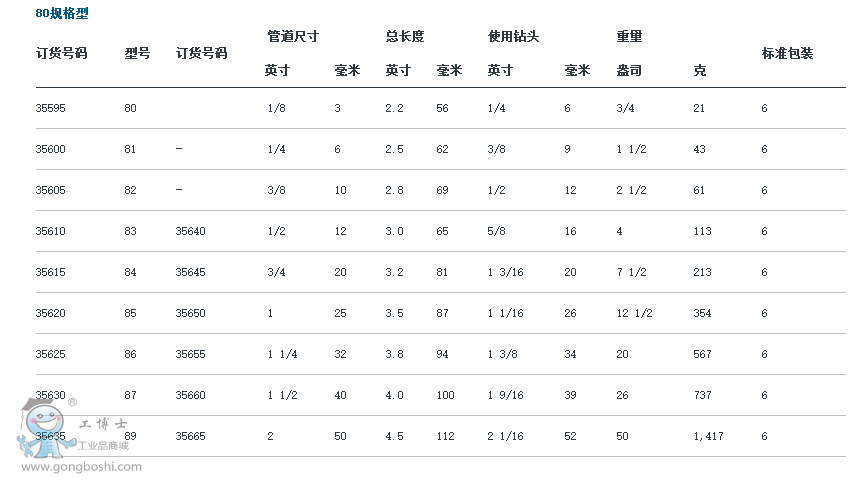Select order number 35595 cell
Screen dimensions: 863x486
click(50, 108)
